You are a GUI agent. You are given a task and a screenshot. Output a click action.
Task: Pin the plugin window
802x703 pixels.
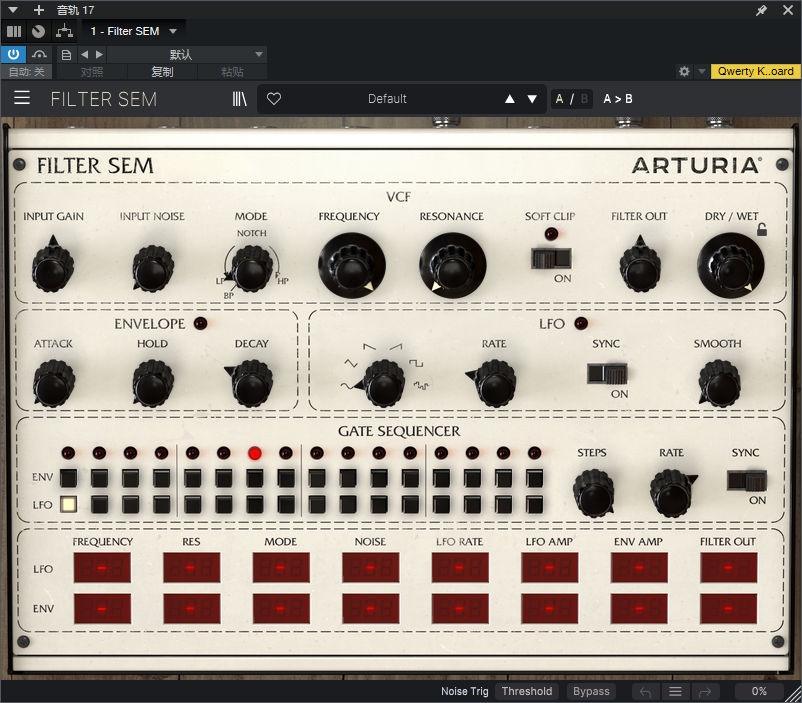click(x=761, y=10)
